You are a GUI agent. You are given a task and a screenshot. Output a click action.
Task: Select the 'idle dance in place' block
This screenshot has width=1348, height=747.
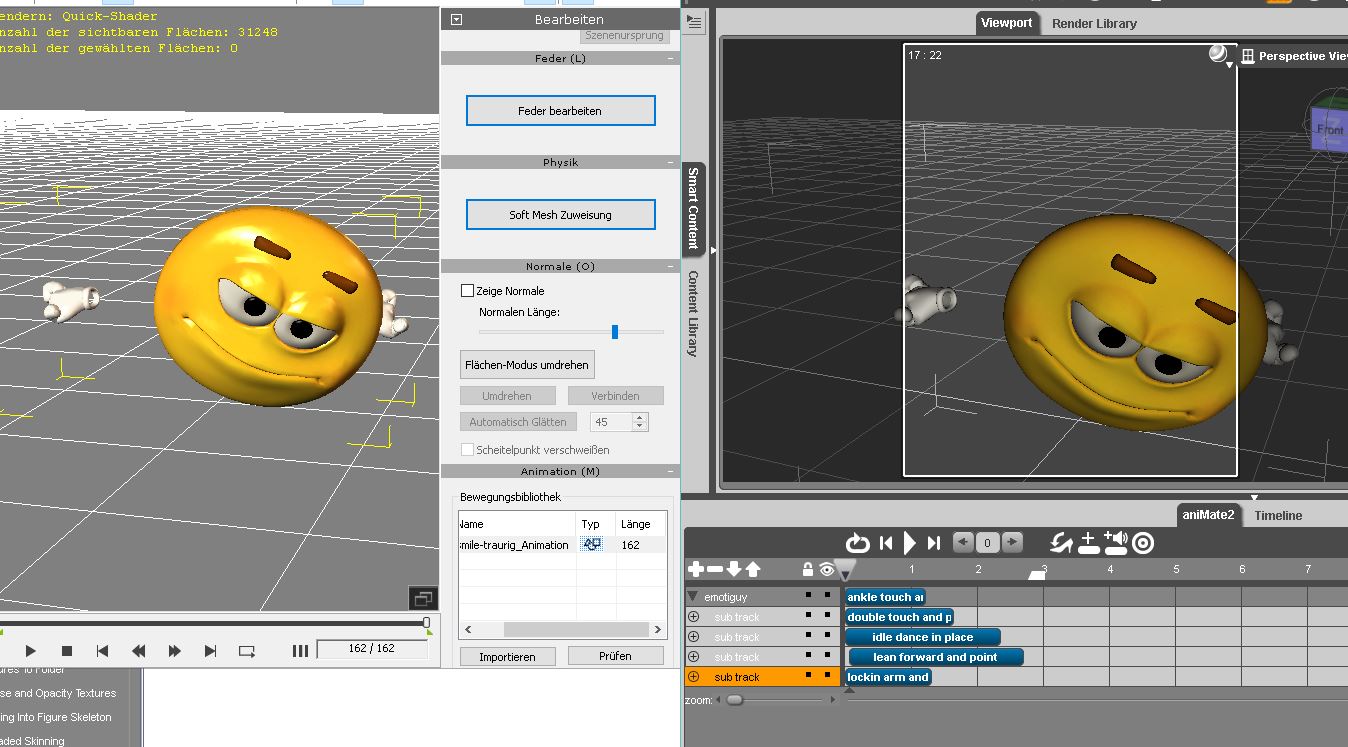922,637
